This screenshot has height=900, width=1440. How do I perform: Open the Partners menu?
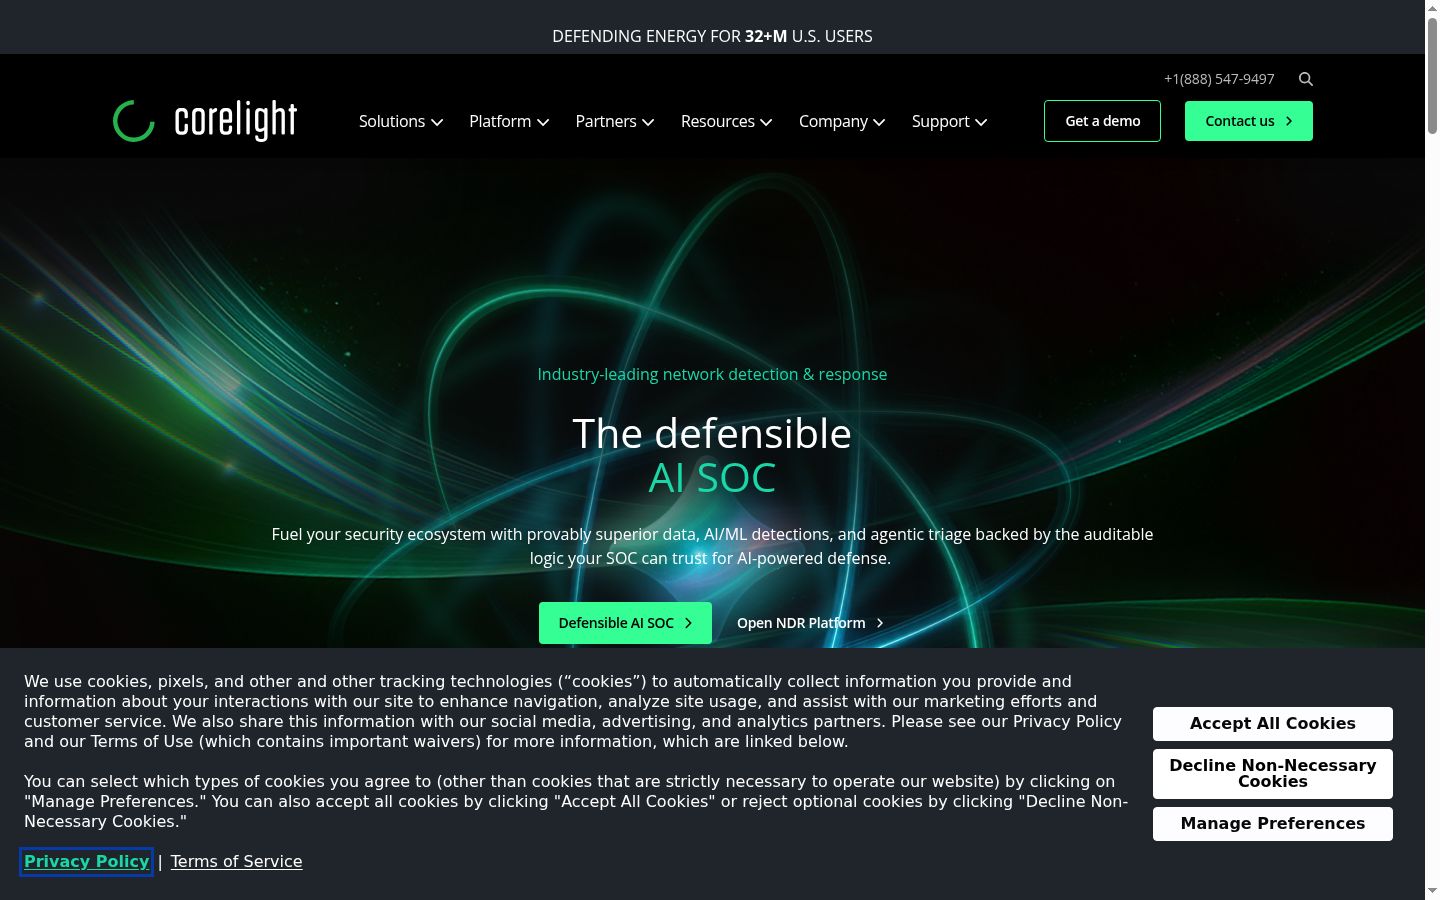pos(606,121)
